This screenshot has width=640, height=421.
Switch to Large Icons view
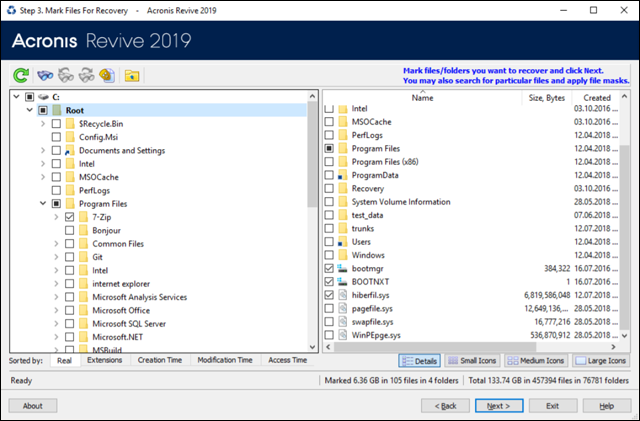601,361
